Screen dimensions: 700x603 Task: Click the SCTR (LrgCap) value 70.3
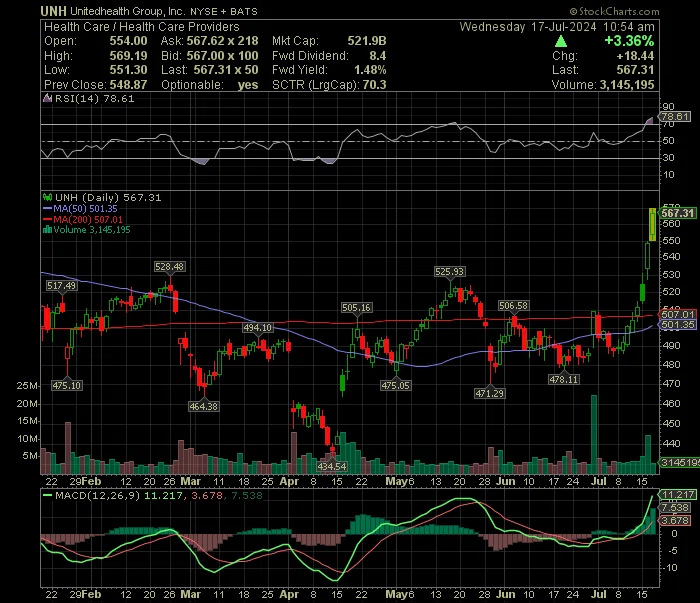tap(374, 85)
